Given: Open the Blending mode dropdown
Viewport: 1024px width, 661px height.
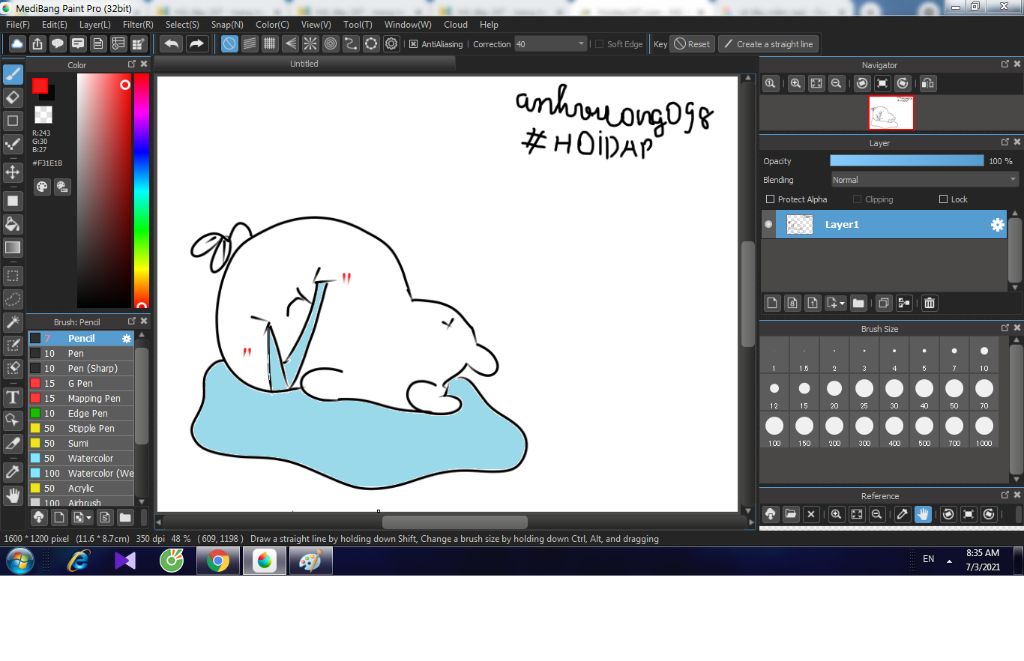Looking at the screenshot, I should (x=924, y=180).
